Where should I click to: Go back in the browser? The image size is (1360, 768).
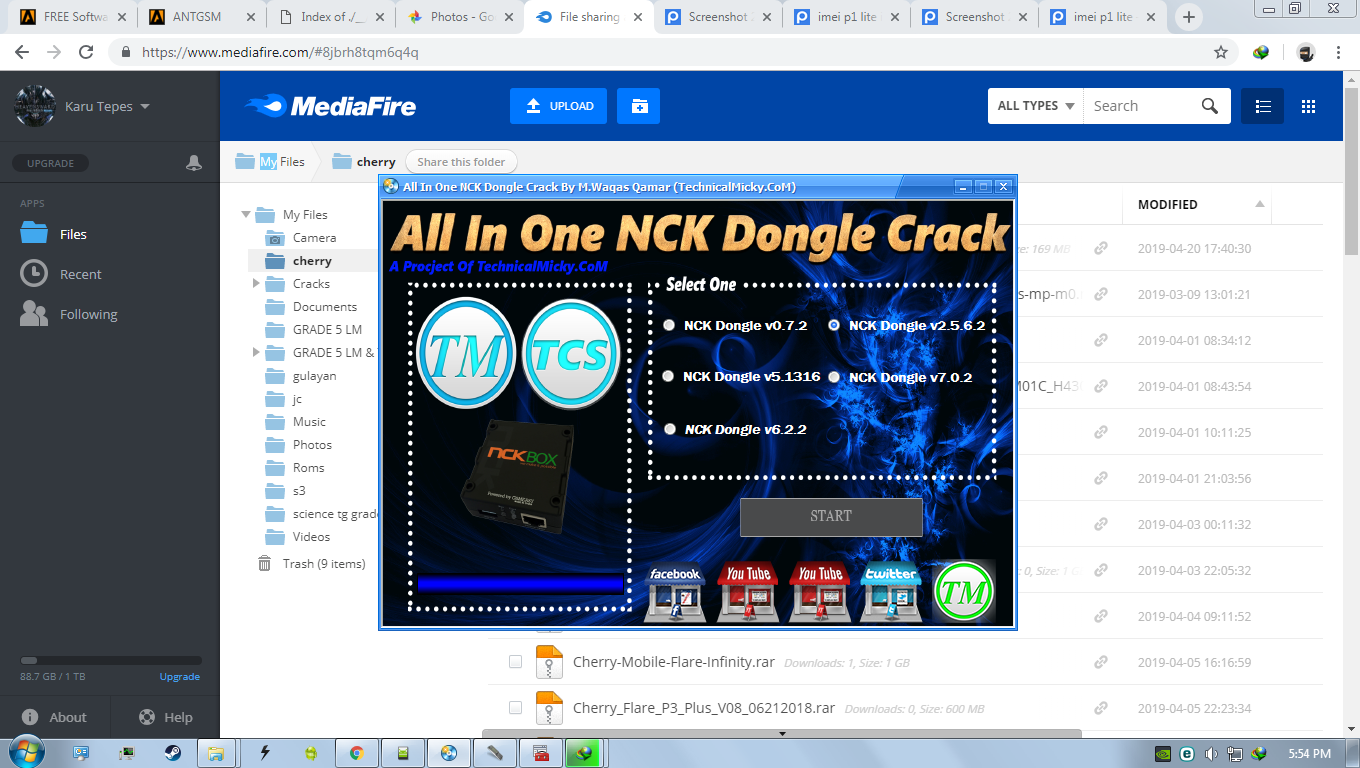tap(22, 52)
